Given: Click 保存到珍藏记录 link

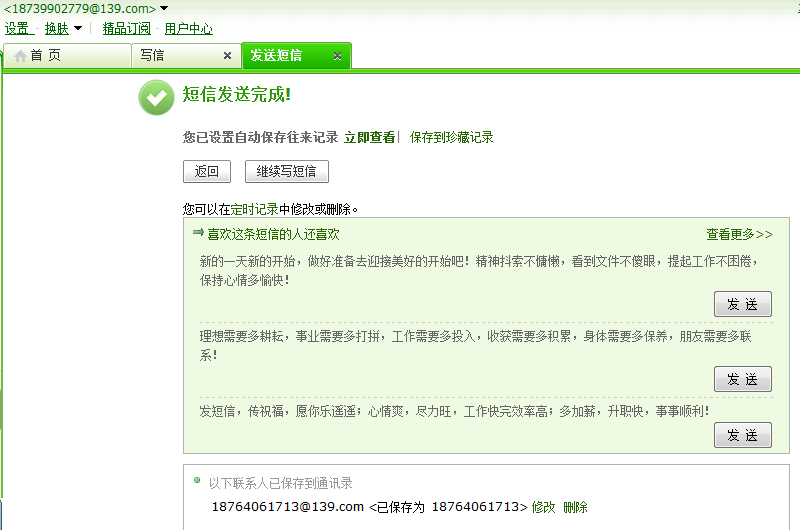Looking at the screenshot, I should pyautogui.click(x=451, y=138).
